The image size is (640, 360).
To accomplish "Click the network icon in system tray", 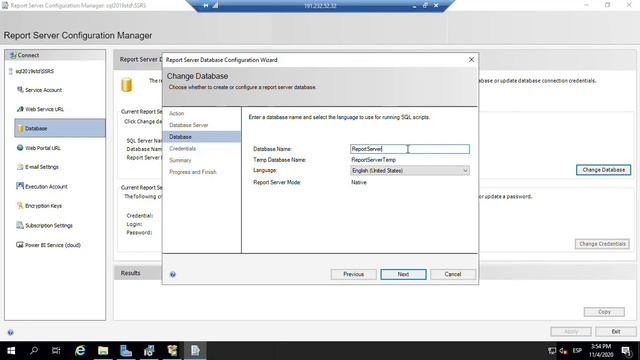I will 552,351.
